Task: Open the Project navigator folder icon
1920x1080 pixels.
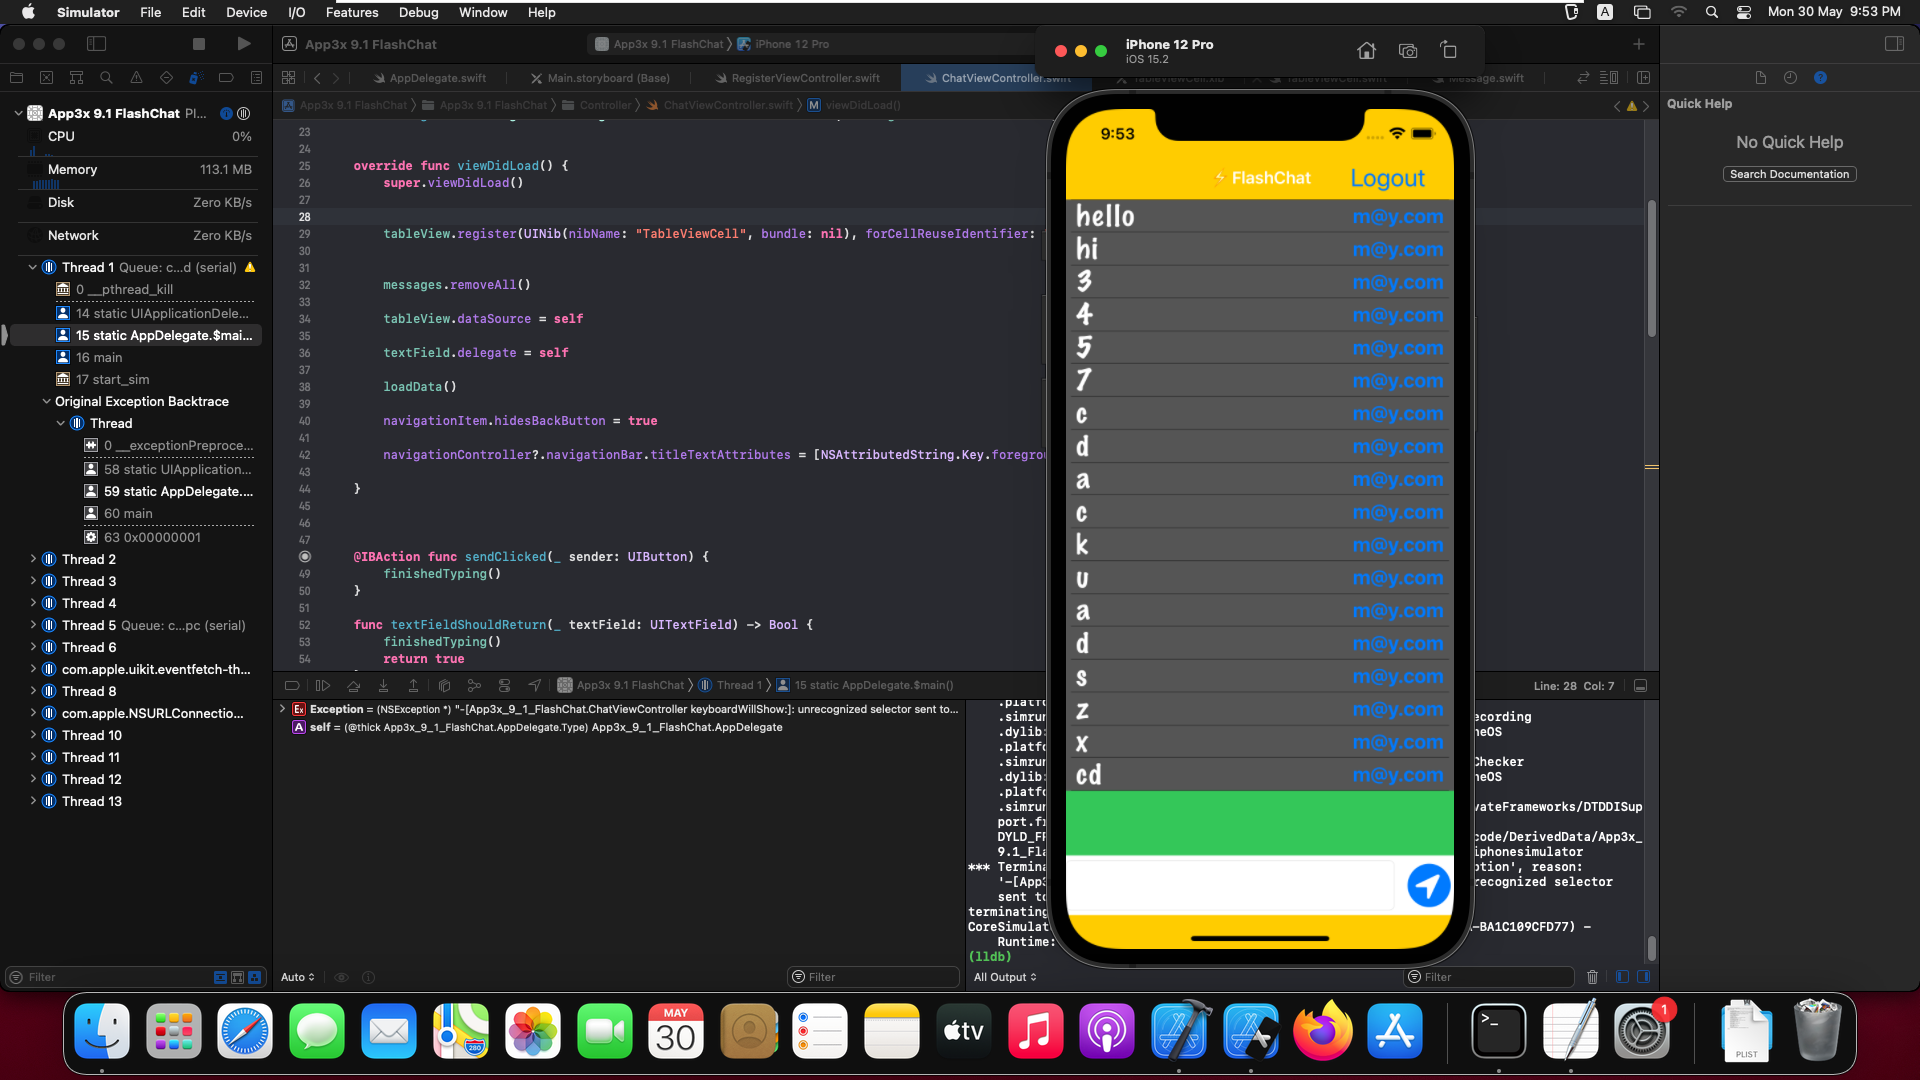Action: pos(16,78)
